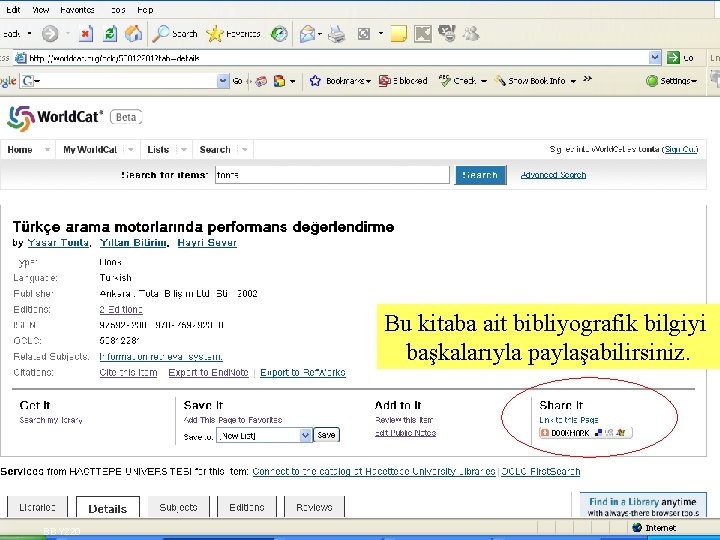The image size is (720, 540).
Task: Print page using printer icon
Action: click(337, 34)
